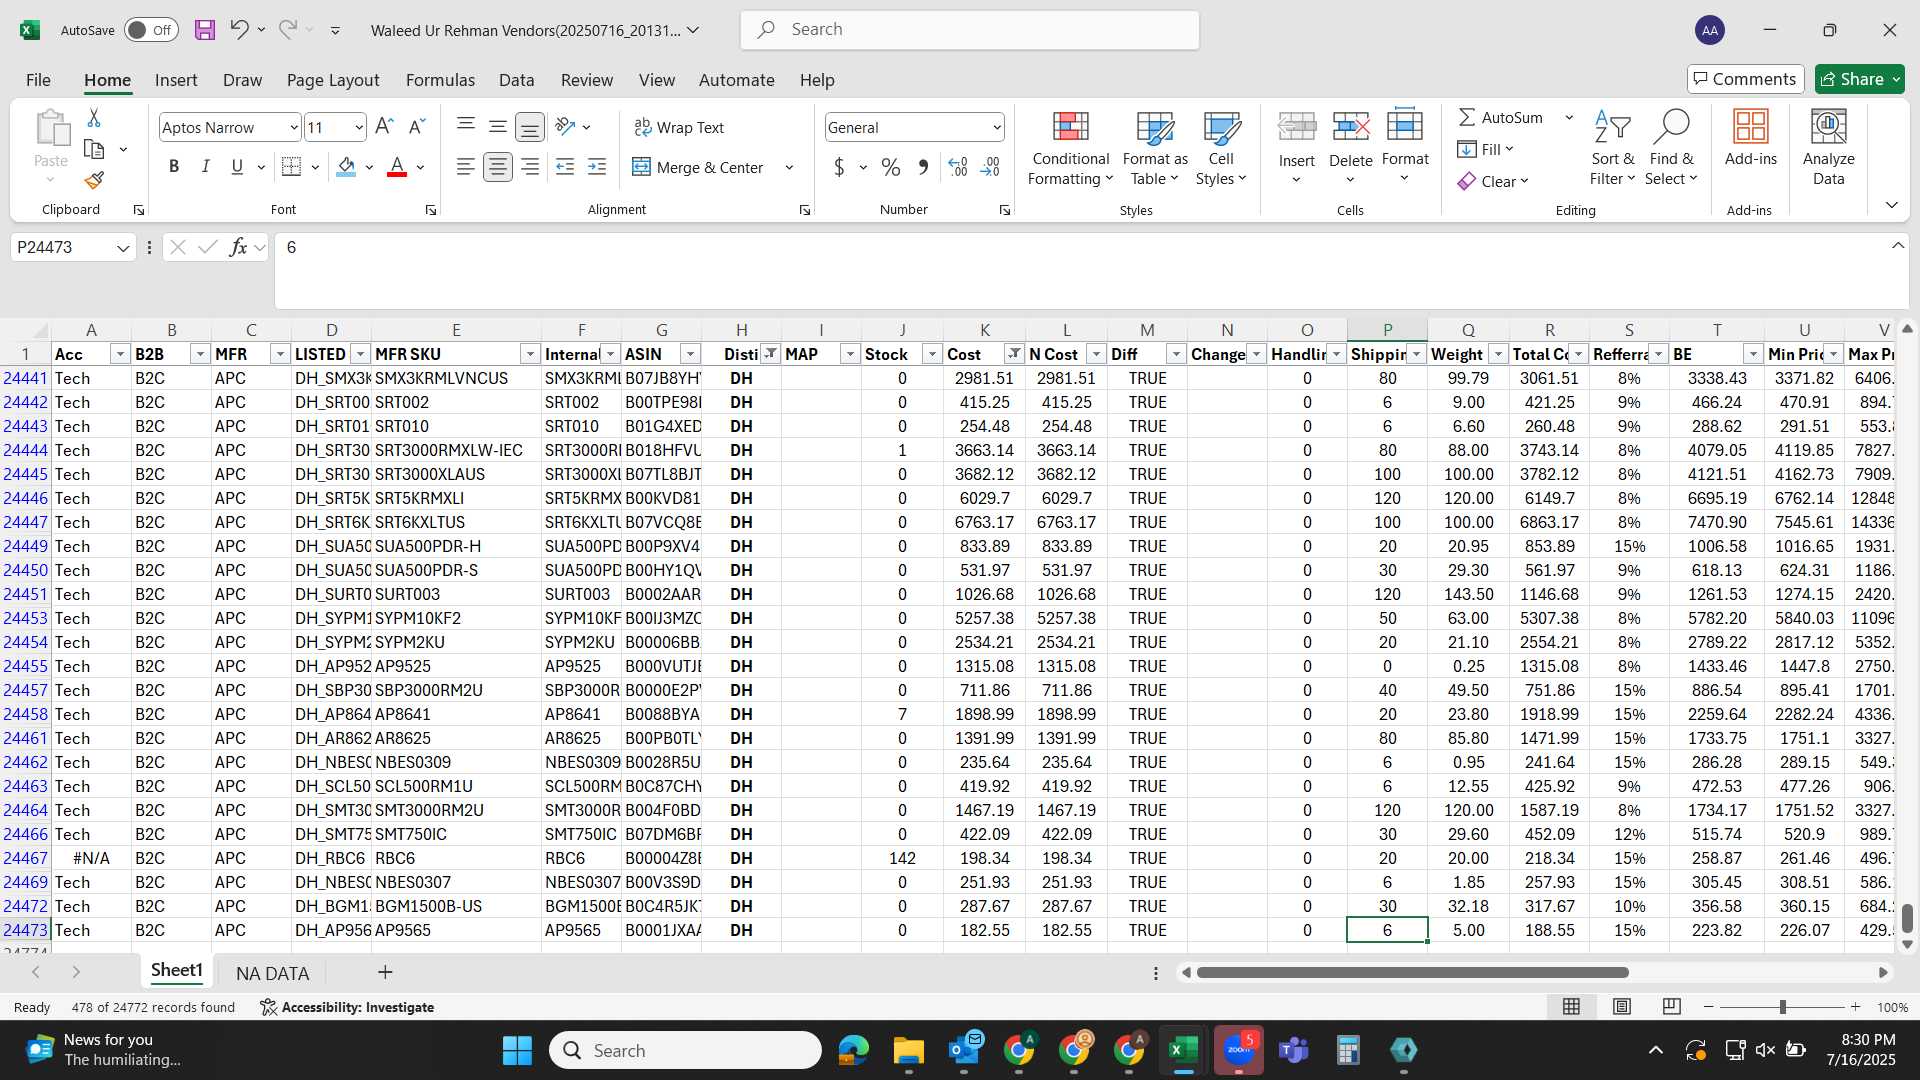This screenshot has width=1920, height=1080.
Task: Open the File menu
Action: point(39,80)
